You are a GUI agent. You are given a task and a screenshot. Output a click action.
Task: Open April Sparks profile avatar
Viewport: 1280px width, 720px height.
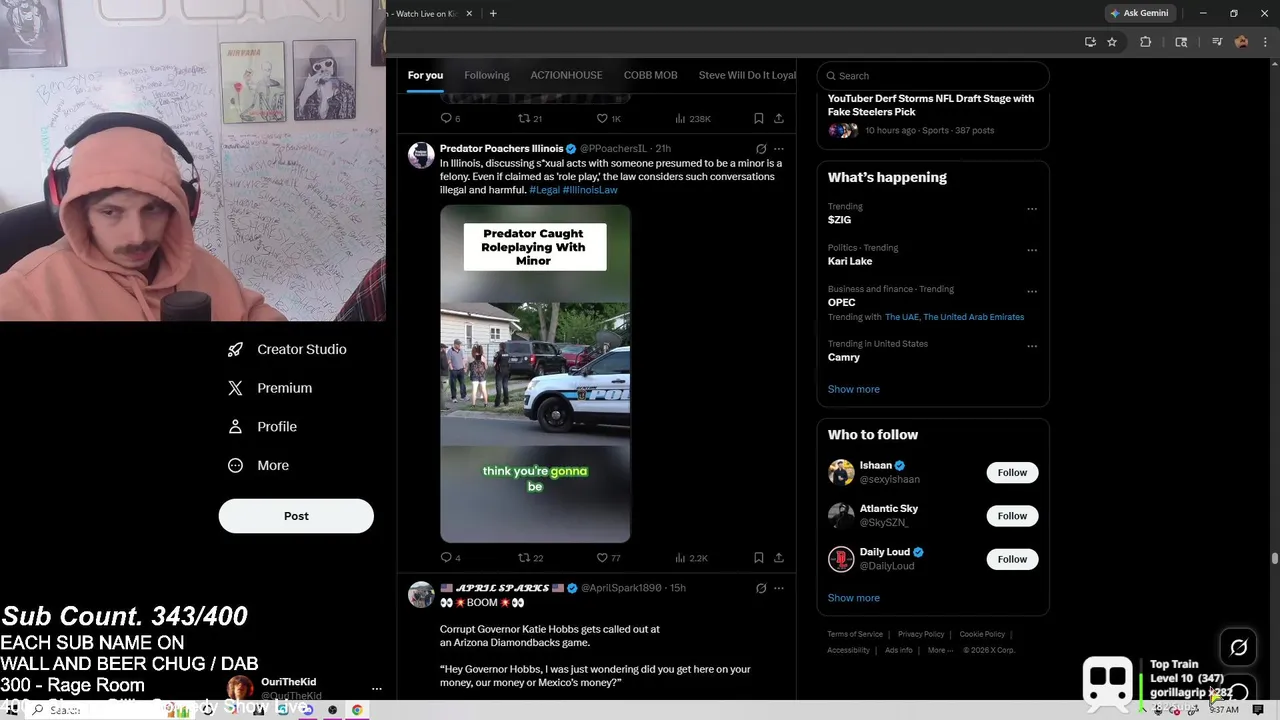tap(421, 594)
